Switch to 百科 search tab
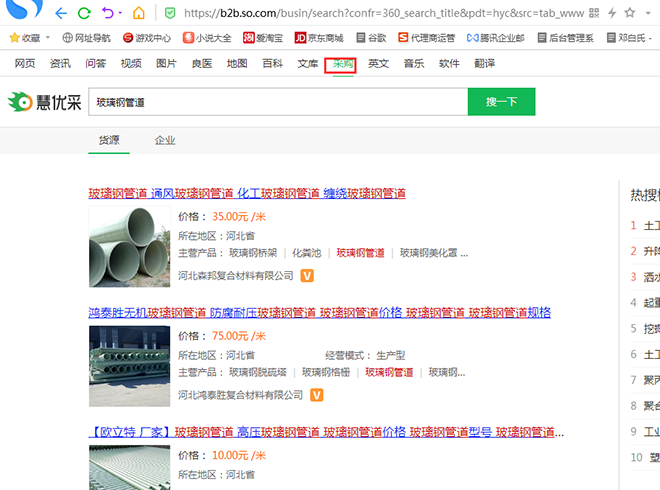 point(272,64)
